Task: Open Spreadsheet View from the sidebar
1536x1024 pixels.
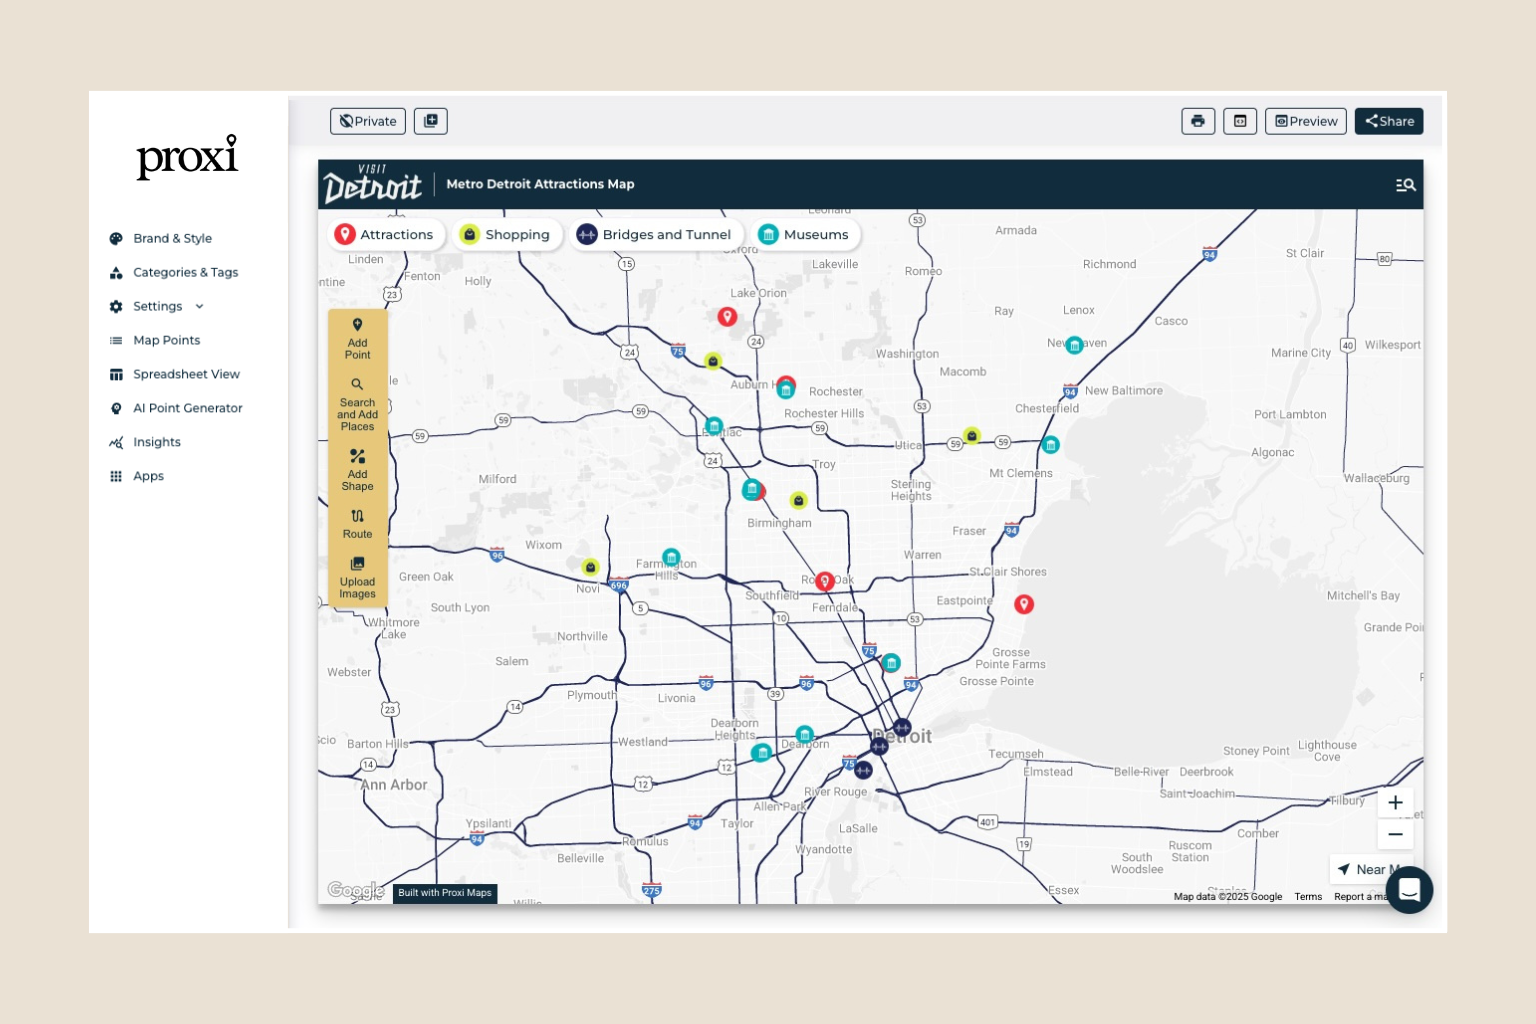Action: tap(186, 374)
